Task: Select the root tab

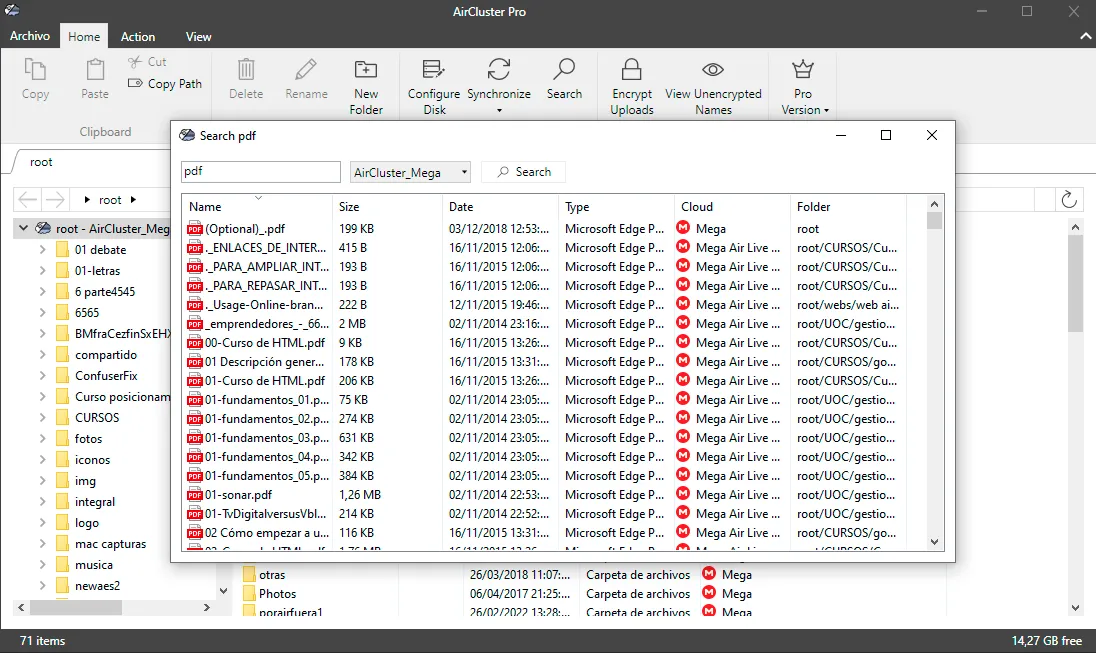Action: tap(41, 162)
